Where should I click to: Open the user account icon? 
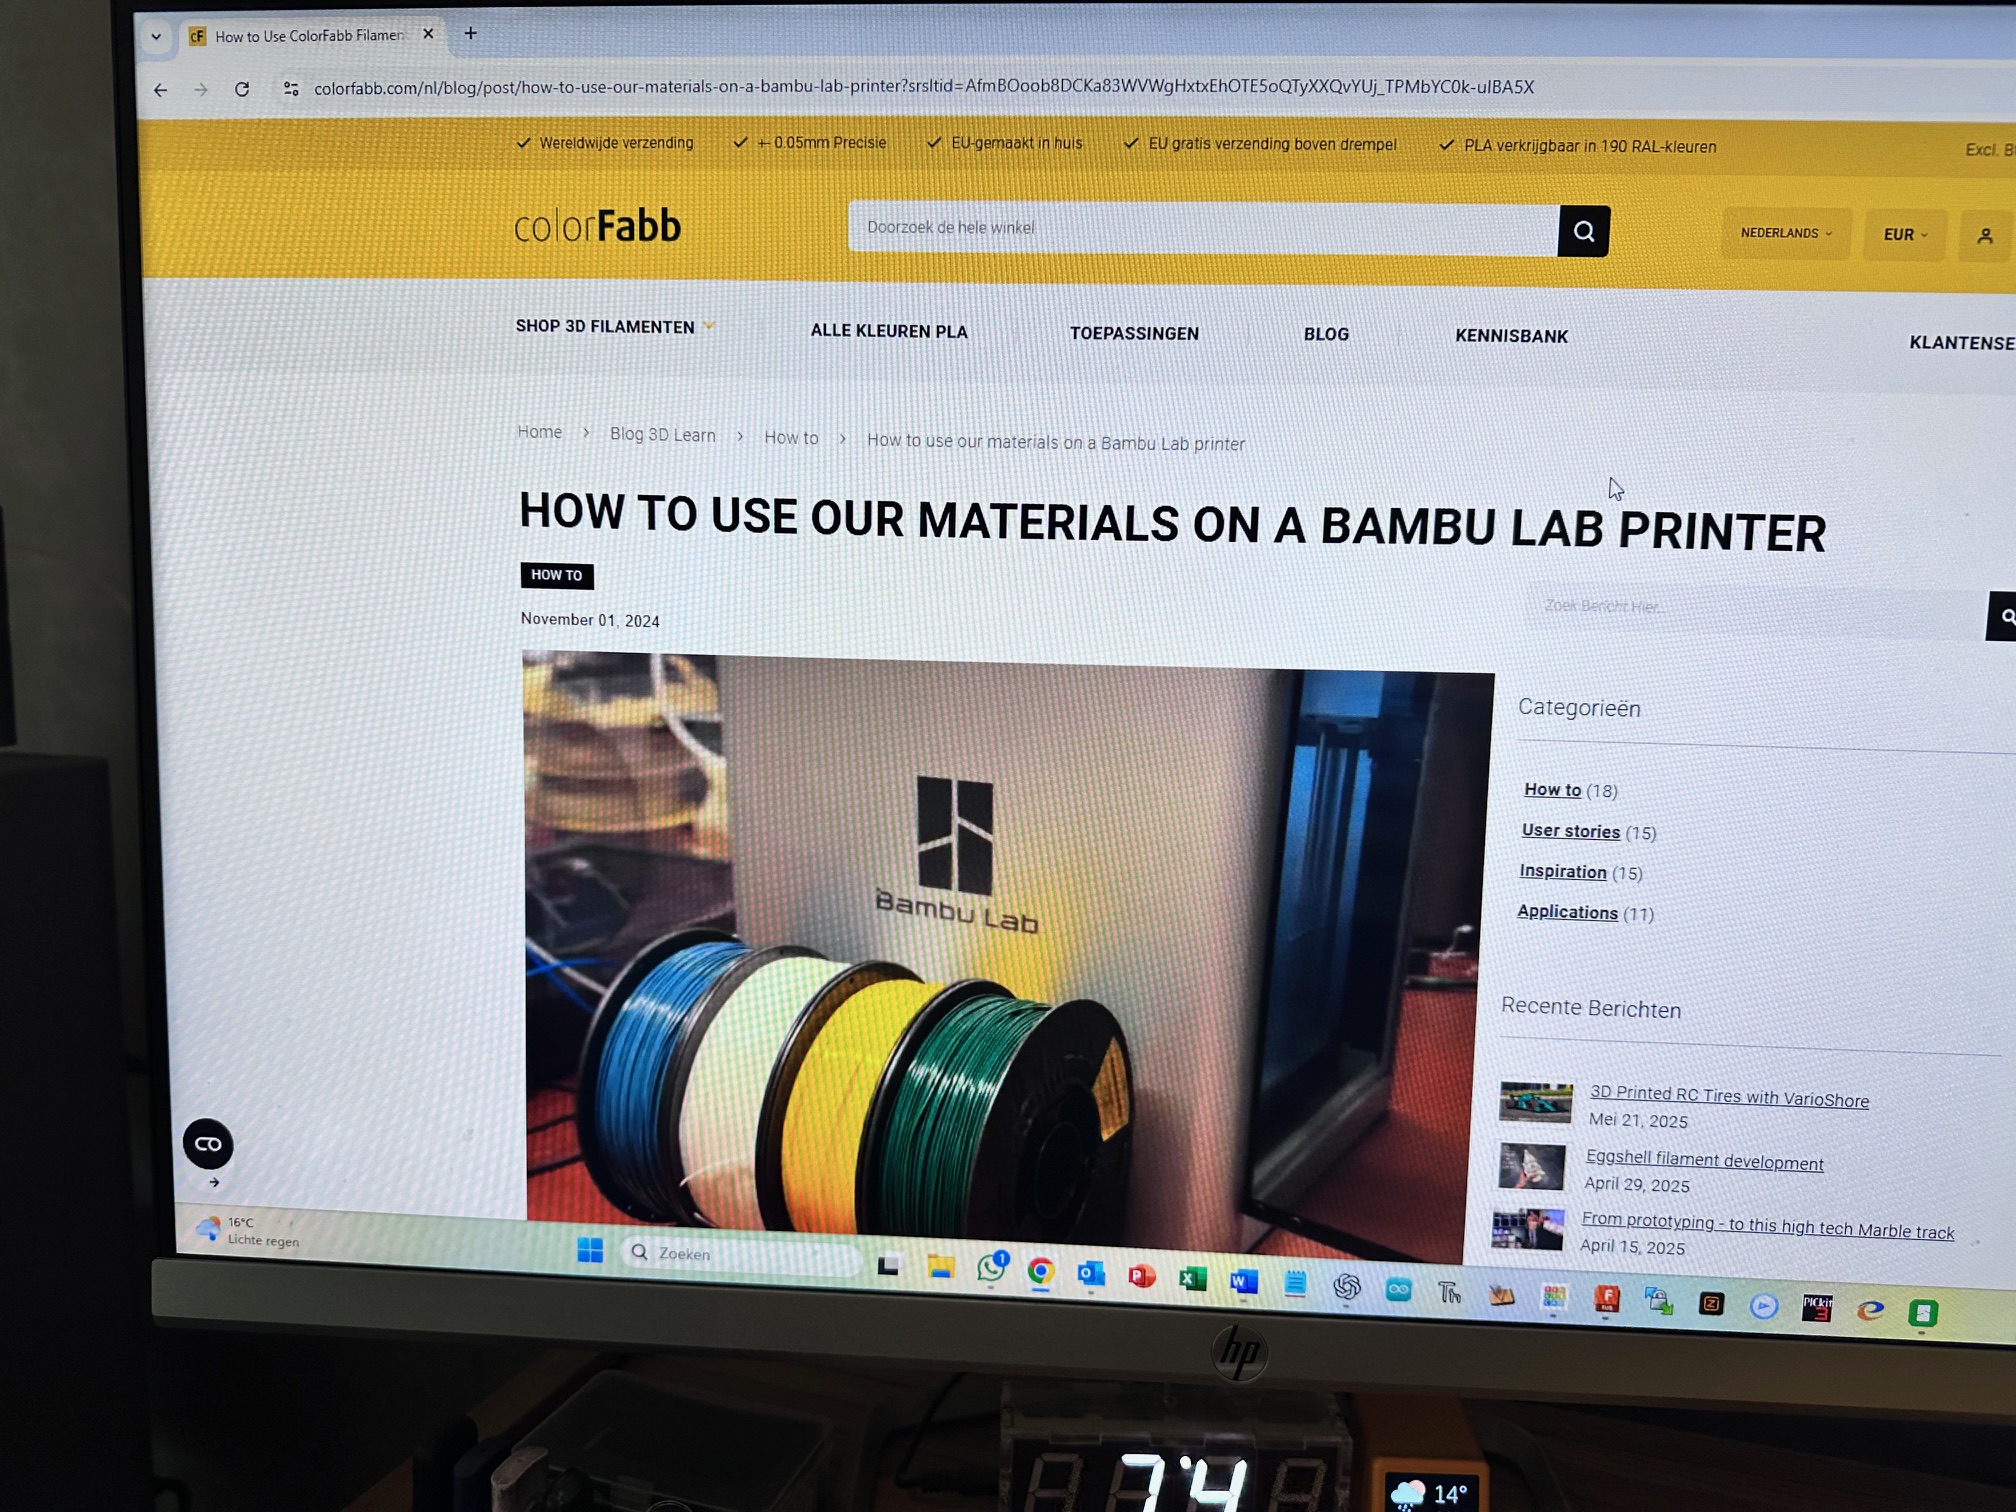click(x=1985, y=236)
